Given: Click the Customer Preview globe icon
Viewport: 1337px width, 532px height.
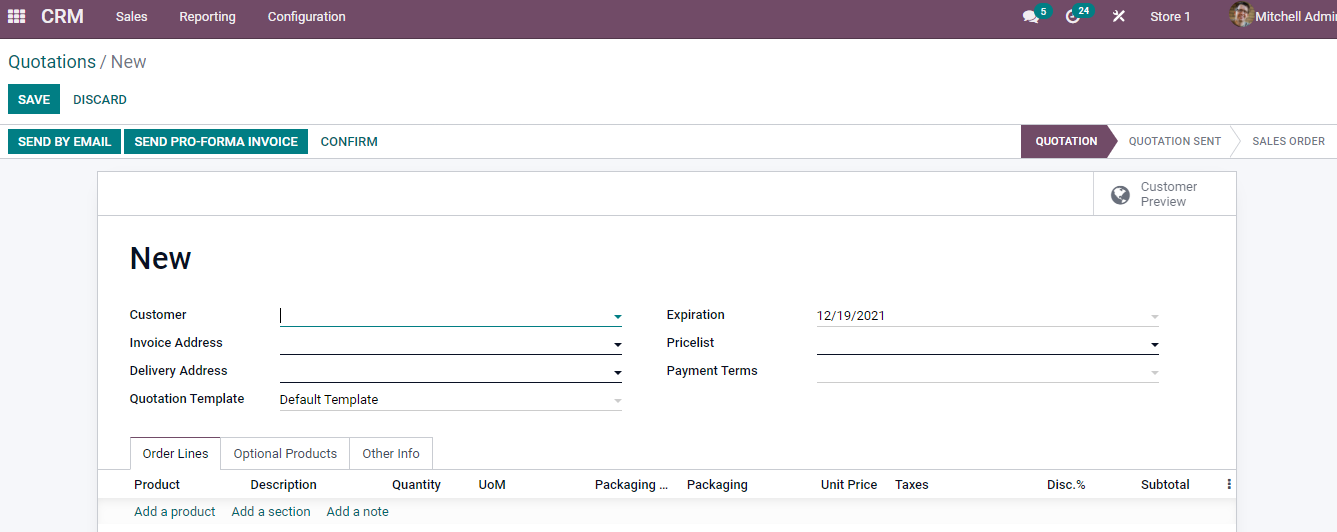Looking at the screenshot, I should pos(1121,194).
